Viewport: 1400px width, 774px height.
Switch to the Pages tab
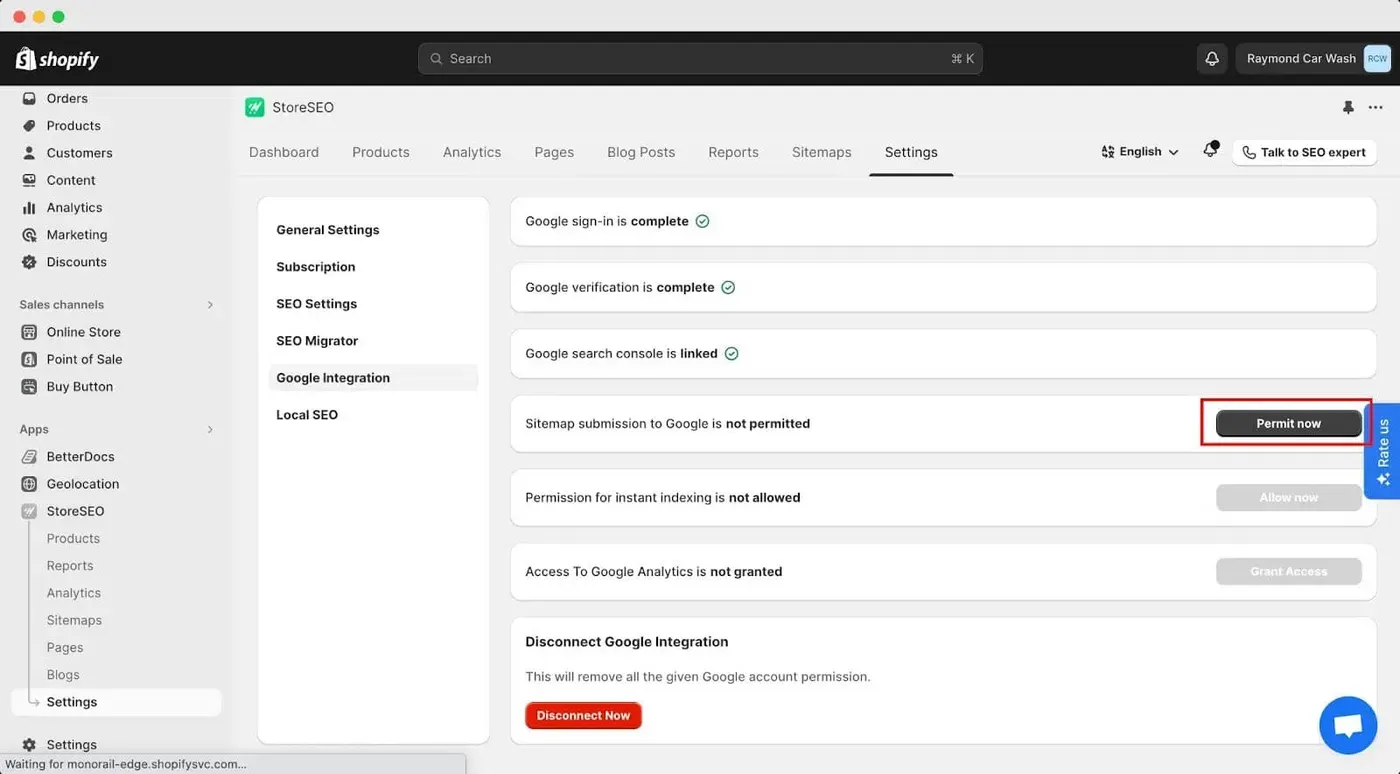coord(554,152)
